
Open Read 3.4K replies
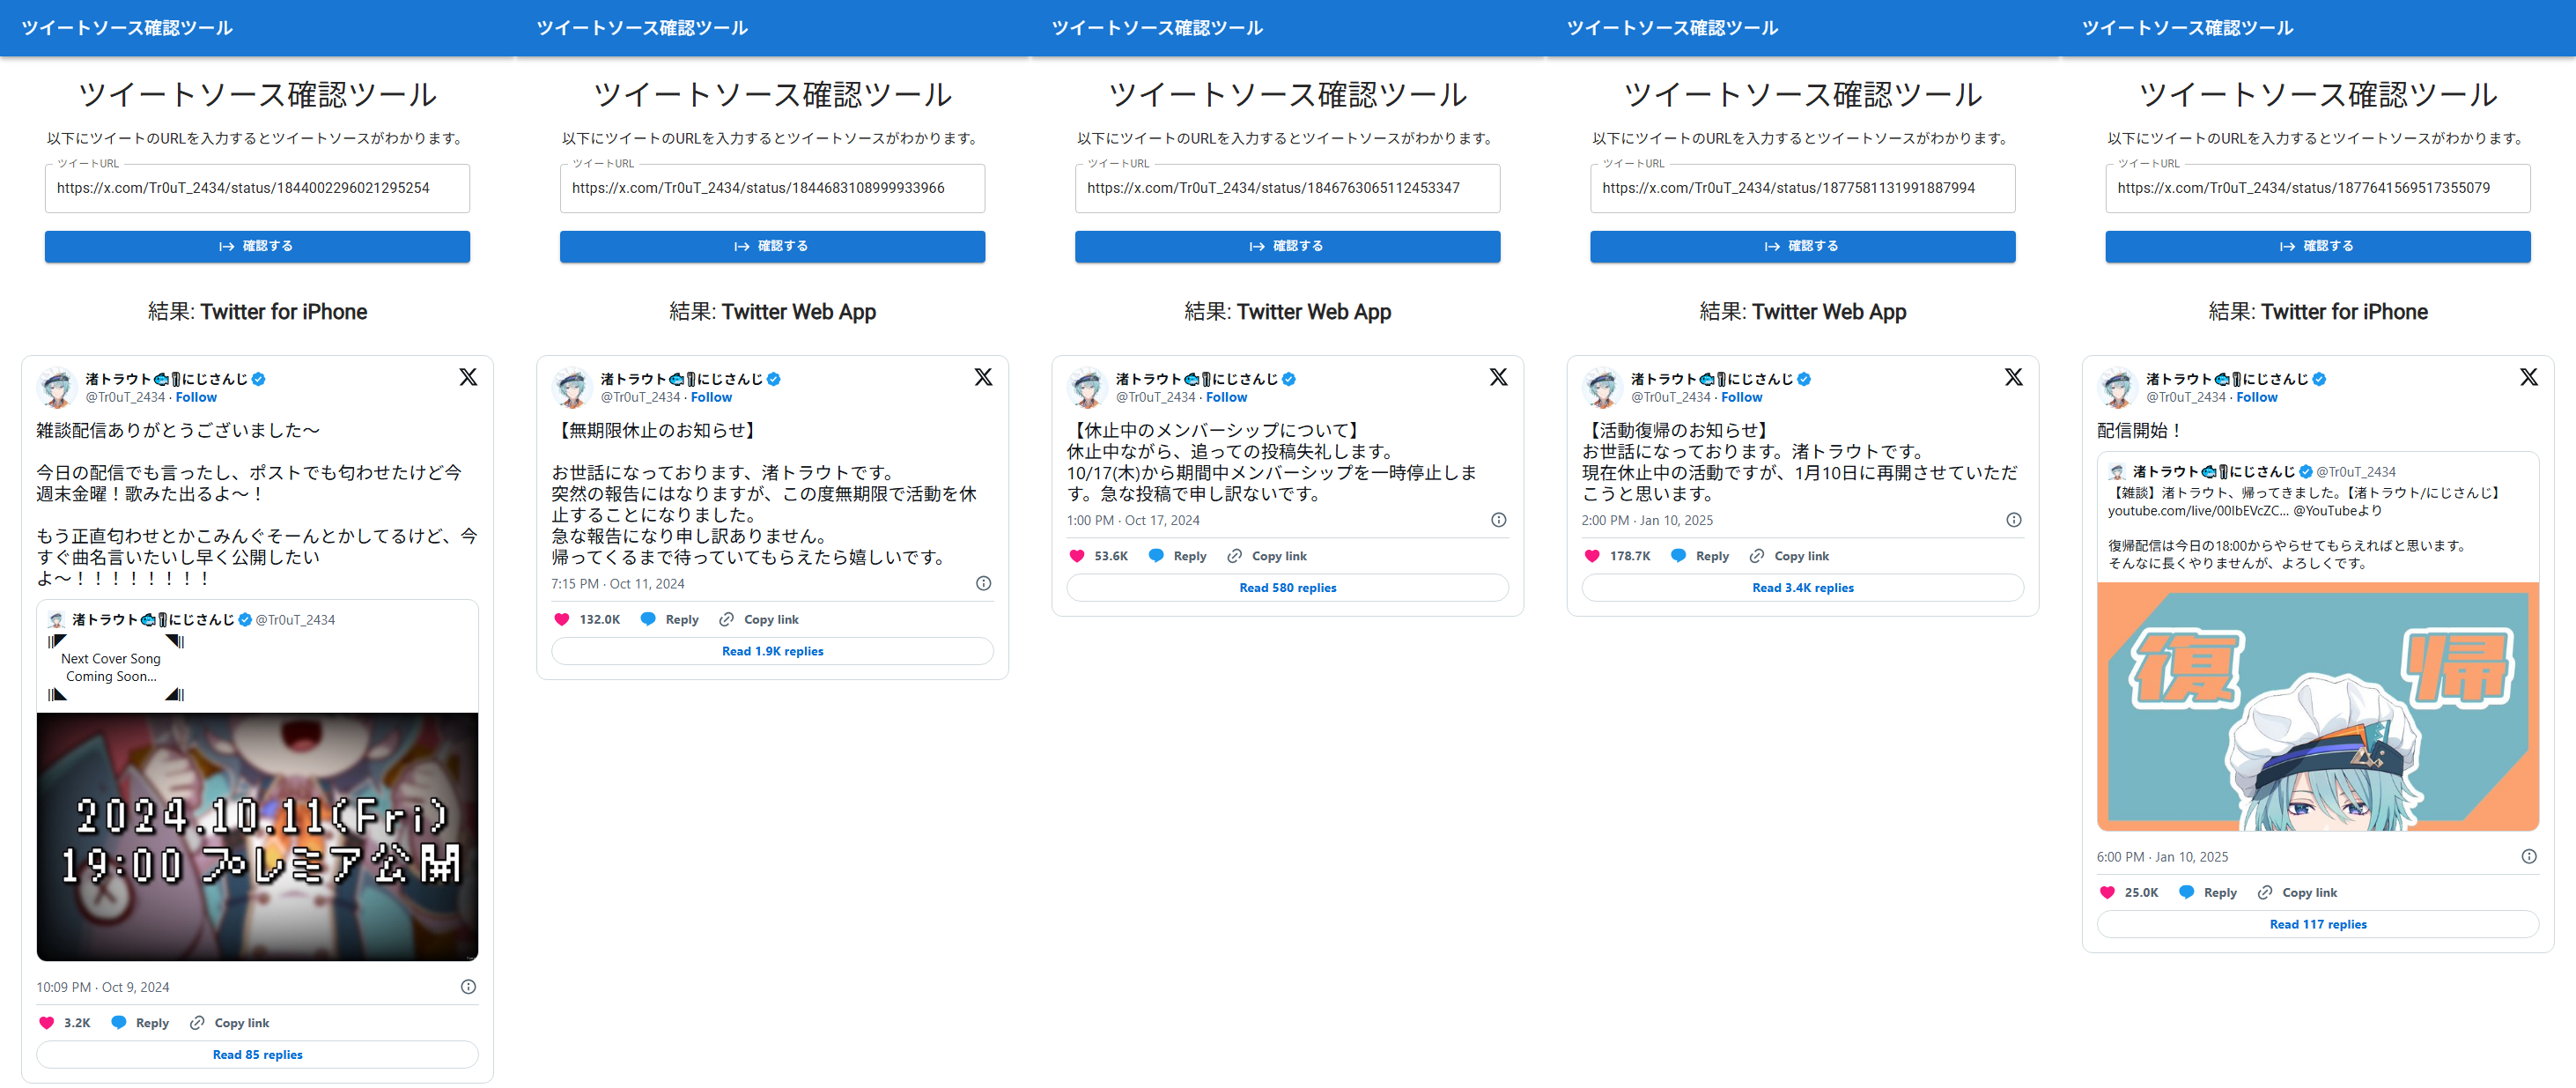pyautogui.click(x=1802, y=588)
